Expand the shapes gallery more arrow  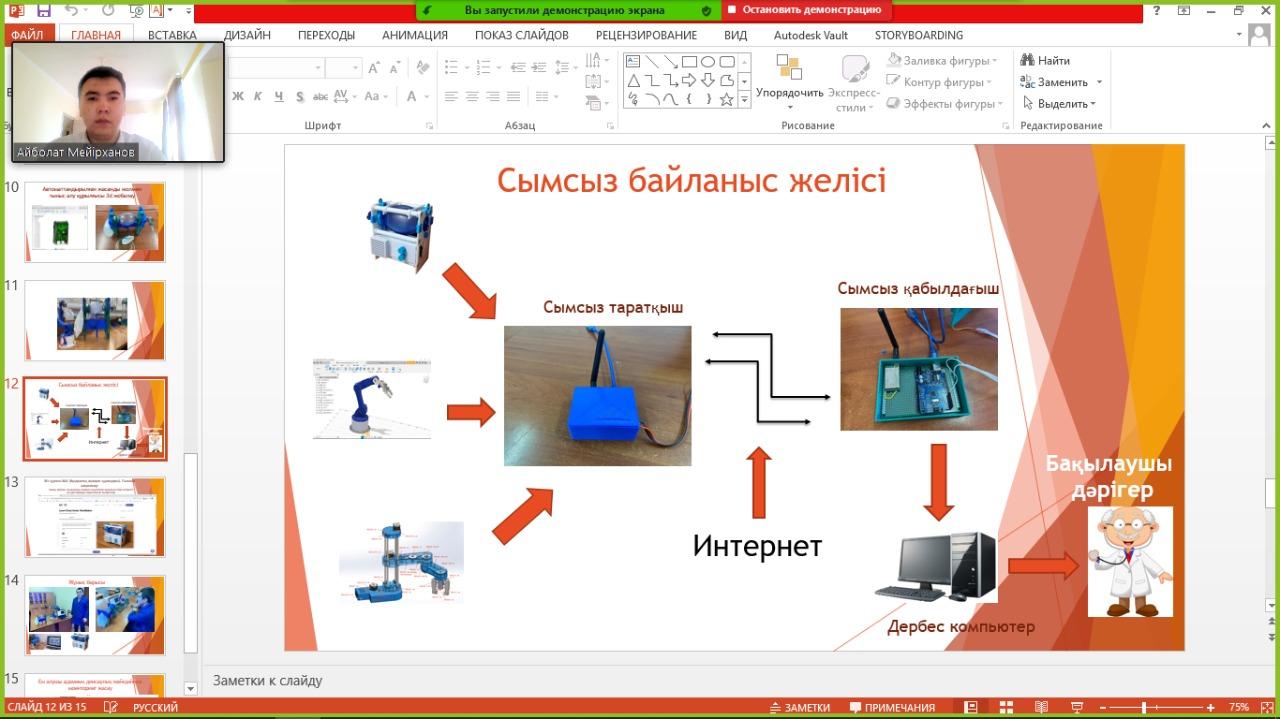744,100
